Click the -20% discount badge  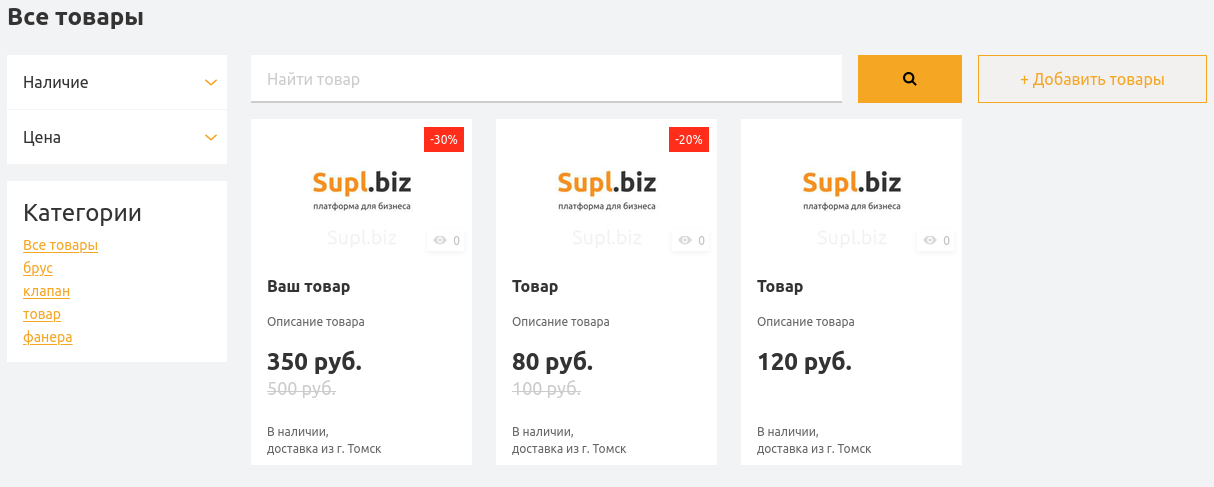[689, 140]
